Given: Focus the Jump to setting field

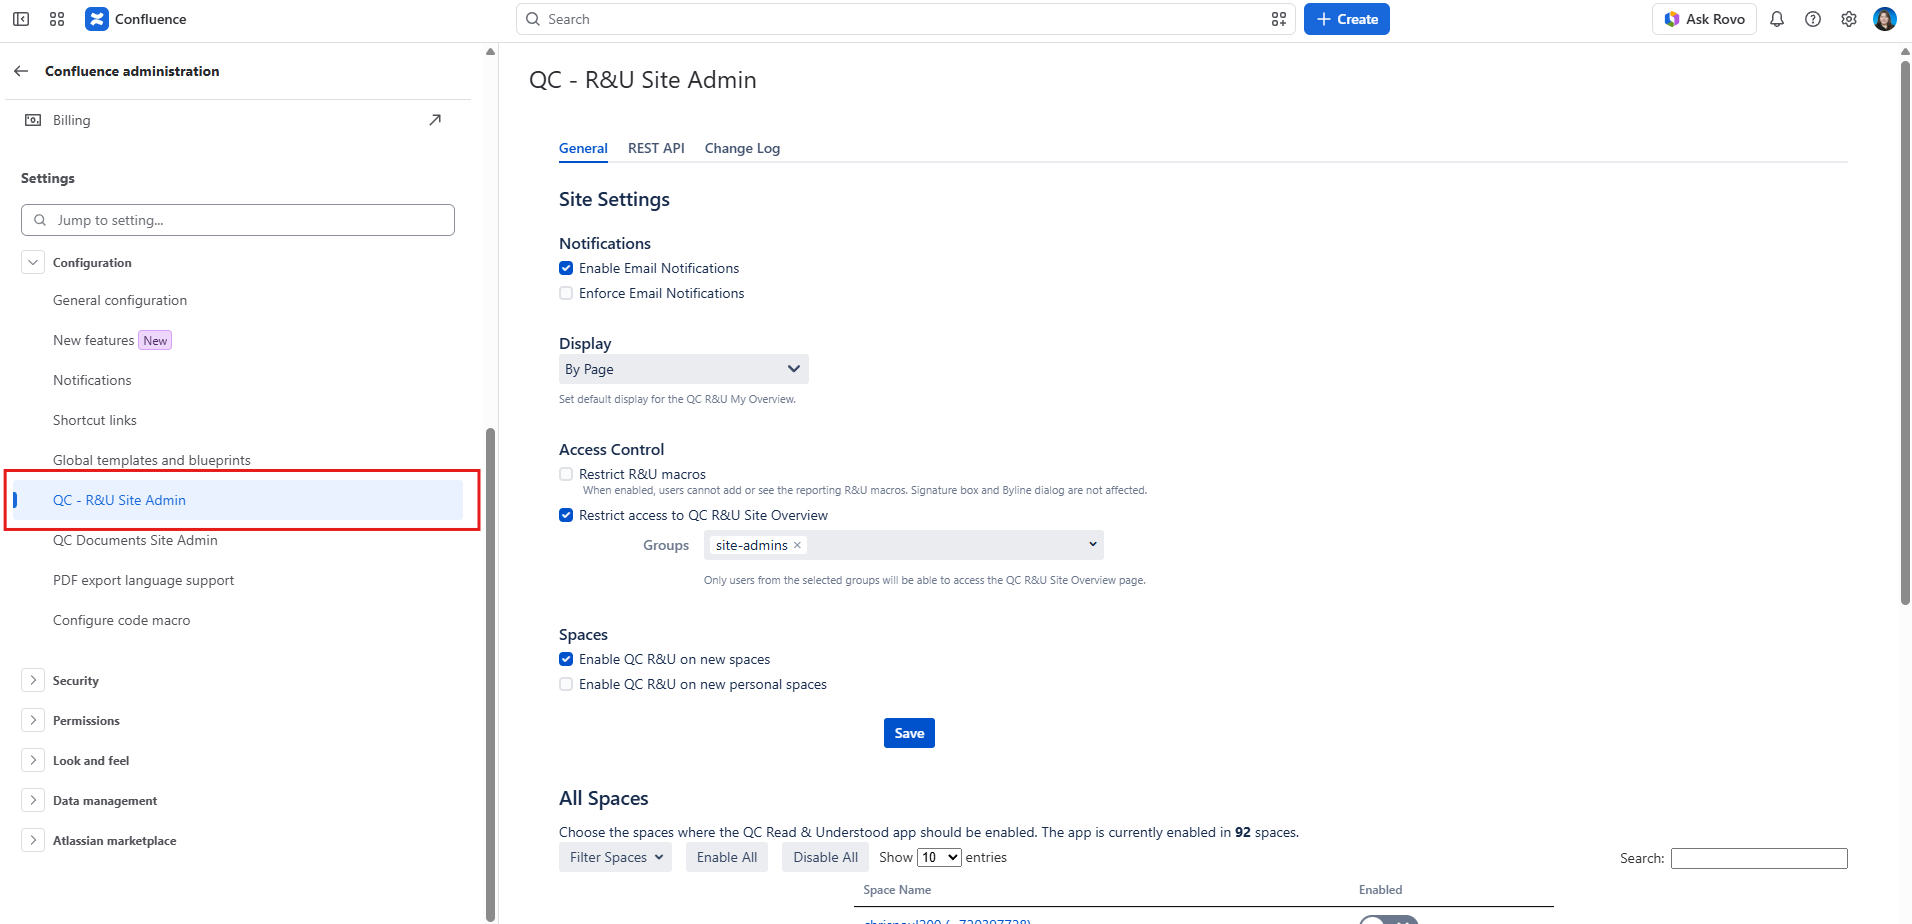Looking at the screenshot, I should click(238, 220).
